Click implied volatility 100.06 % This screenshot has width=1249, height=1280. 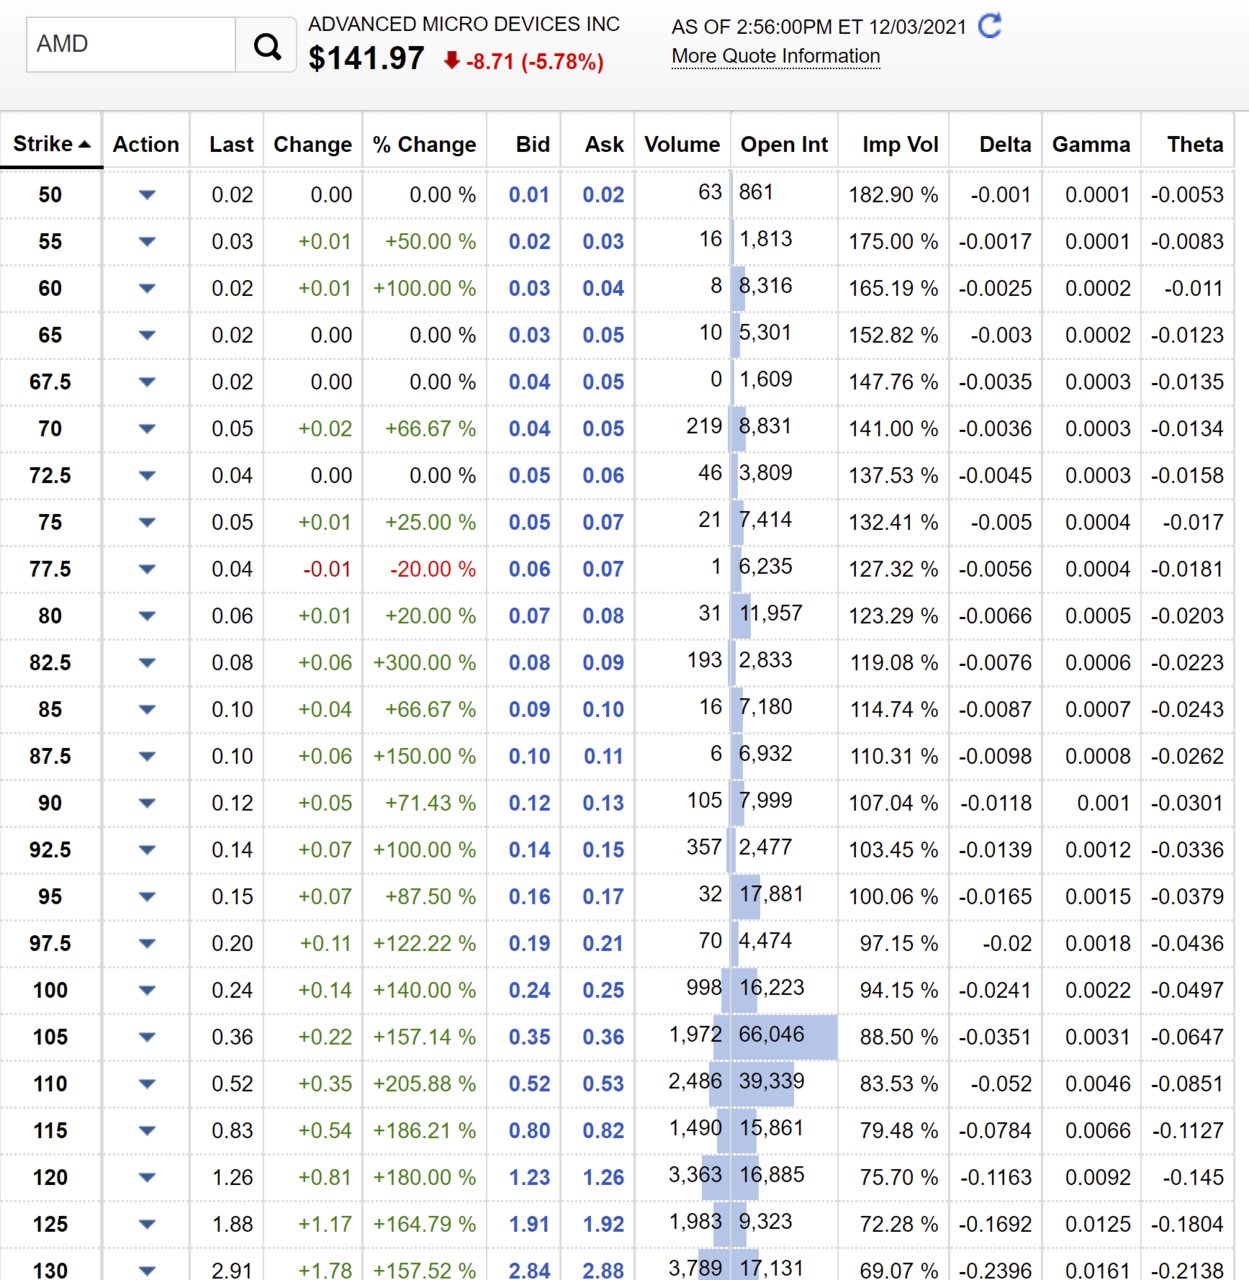pos(893,897)
